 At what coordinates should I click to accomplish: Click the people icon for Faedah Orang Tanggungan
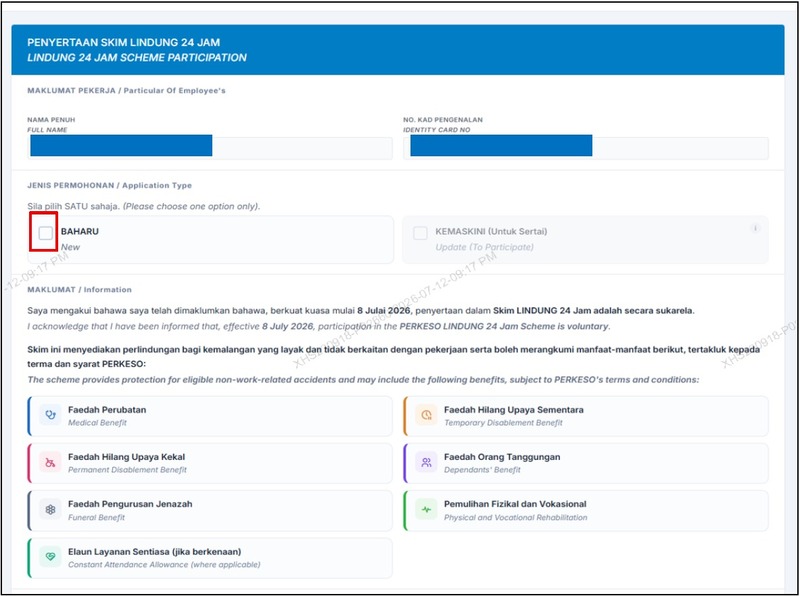pos(426,462)
